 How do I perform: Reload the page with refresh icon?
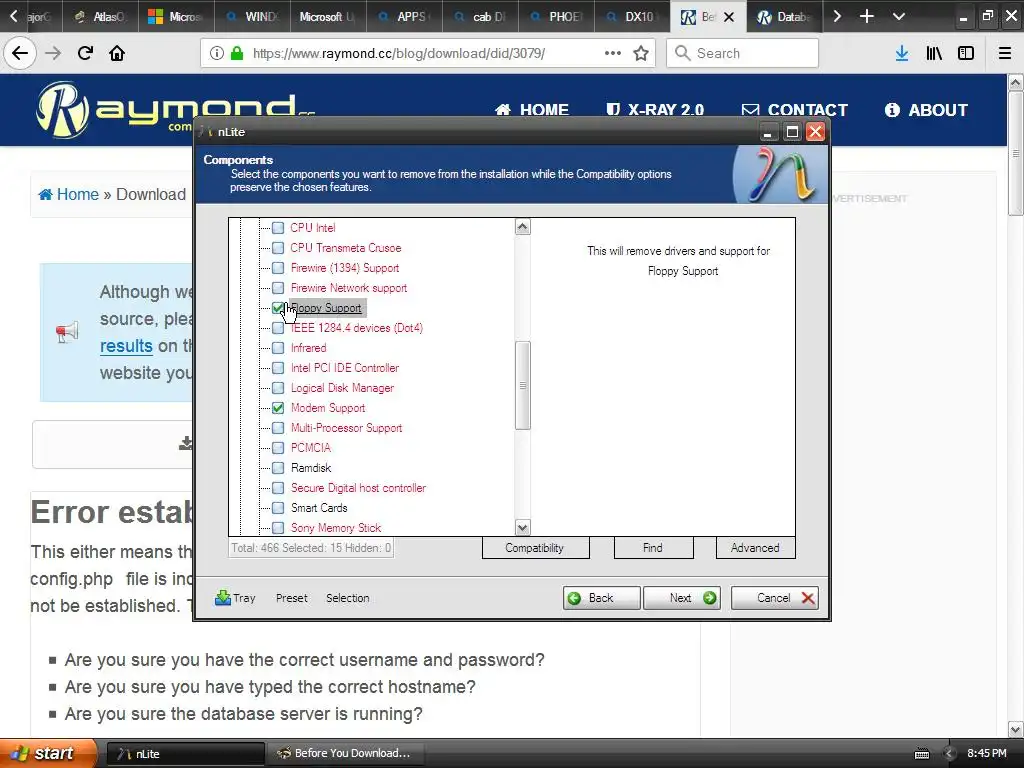point(85,53)
